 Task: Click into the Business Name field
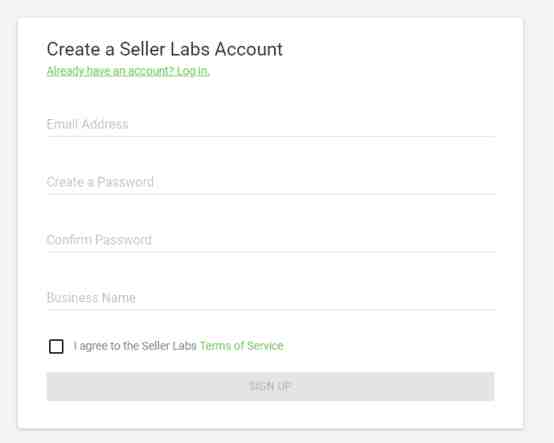271,298
